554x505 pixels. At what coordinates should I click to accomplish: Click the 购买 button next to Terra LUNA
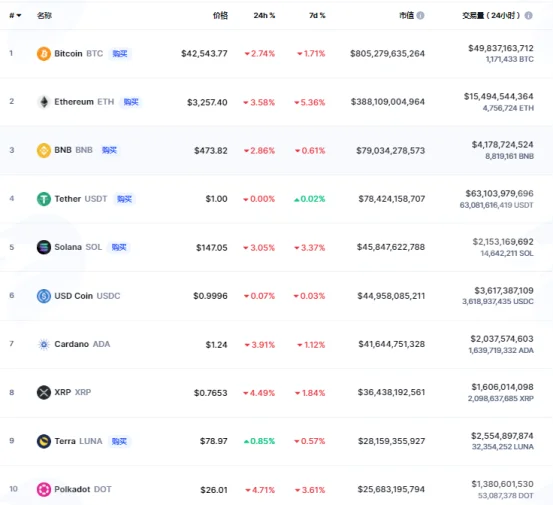click(119, 441)
